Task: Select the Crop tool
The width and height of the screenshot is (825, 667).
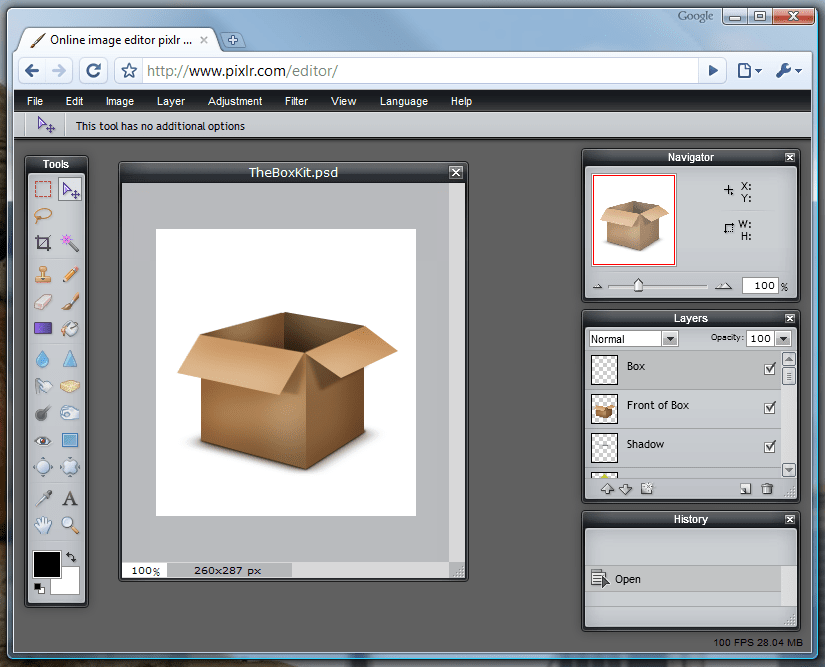Action: click(x=43, y=242)
